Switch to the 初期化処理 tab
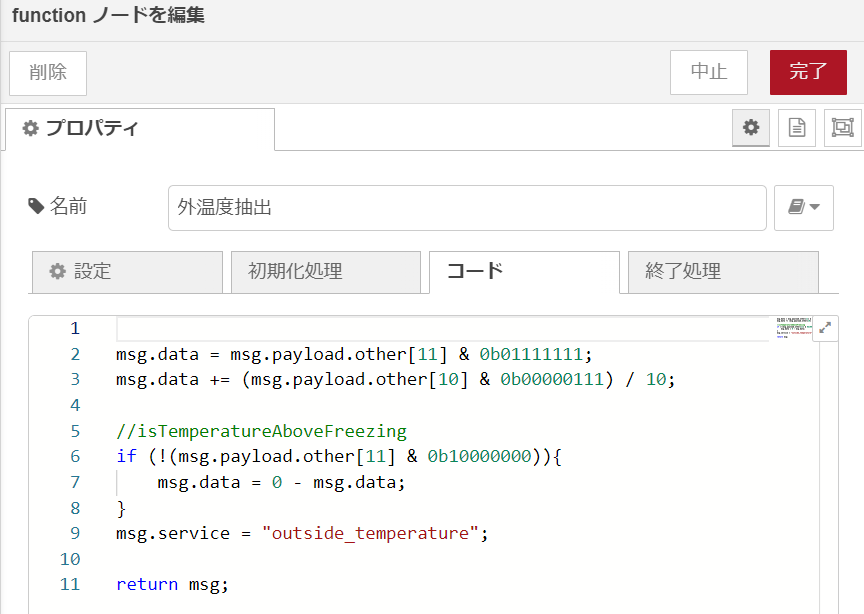The height and width of the screenshot is (614, 864). tap(325, 272)
